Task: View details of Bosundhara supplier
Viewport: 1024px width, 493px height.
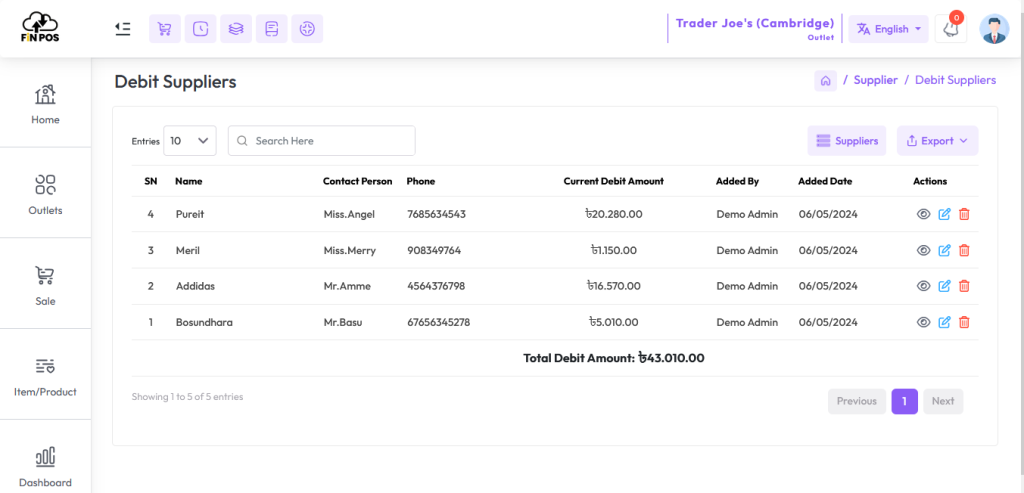Action: 923,322
